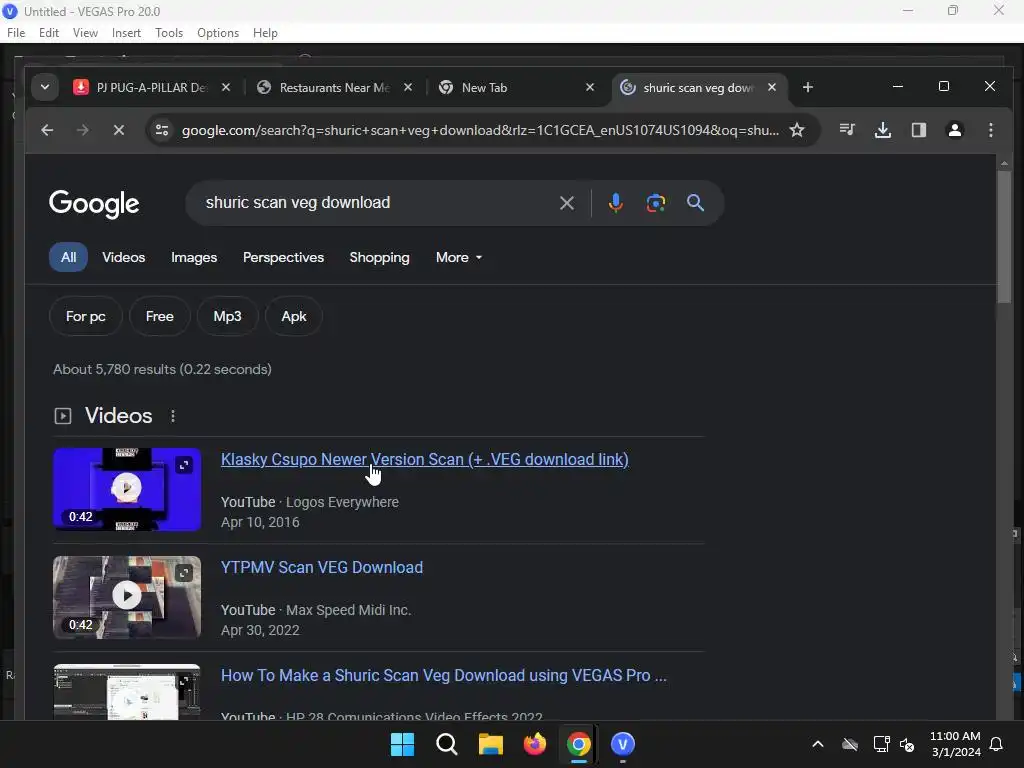Open Chrome tab search dropdown arrow

point(45,87)
